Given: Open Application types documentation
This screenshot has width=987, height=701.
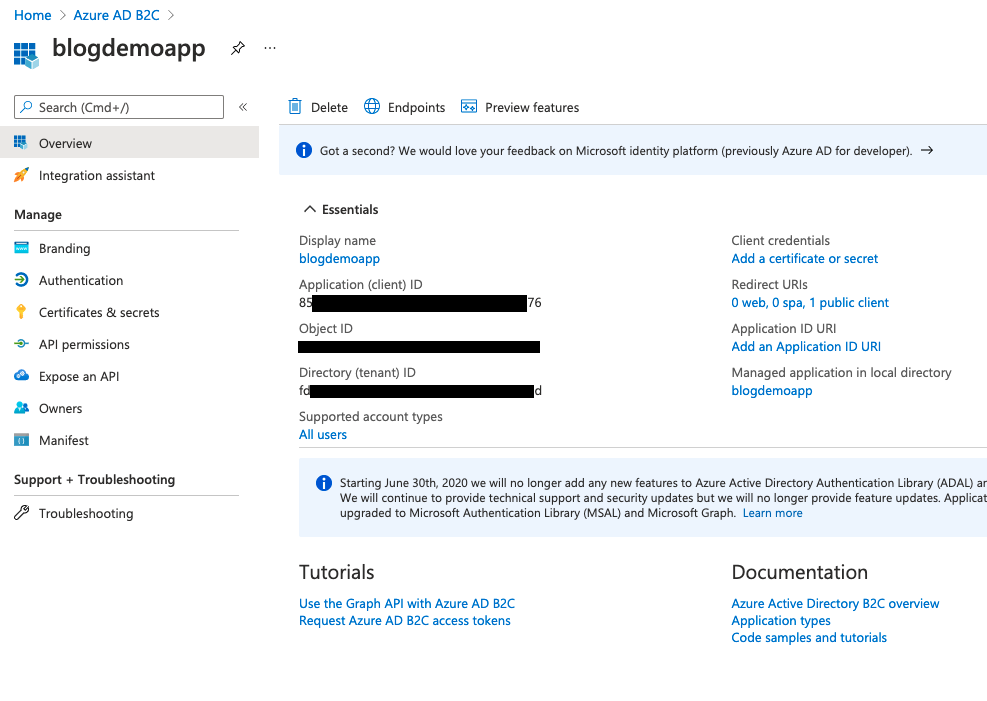Looking at the screenshot, I should tap(781, 620).
